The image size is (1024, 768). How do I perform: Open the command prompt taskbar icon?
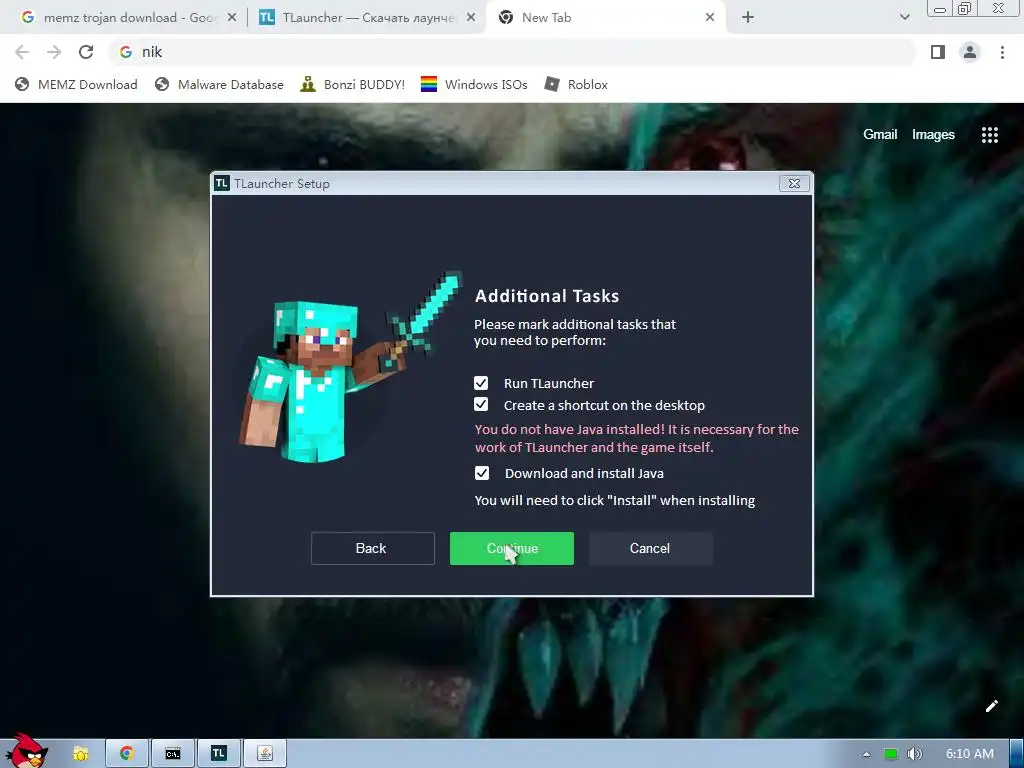(172, 754)
